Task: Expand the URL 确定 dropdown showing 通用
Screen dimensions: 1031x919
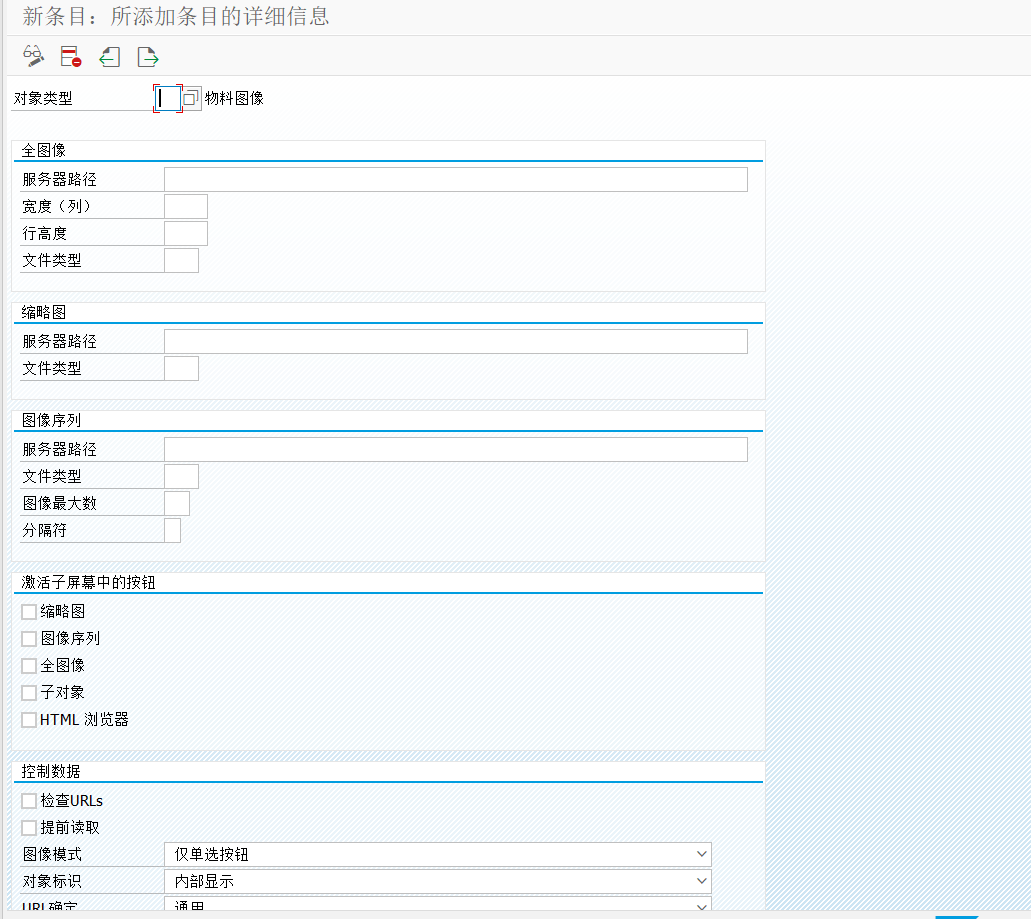Action: [437, 906]
